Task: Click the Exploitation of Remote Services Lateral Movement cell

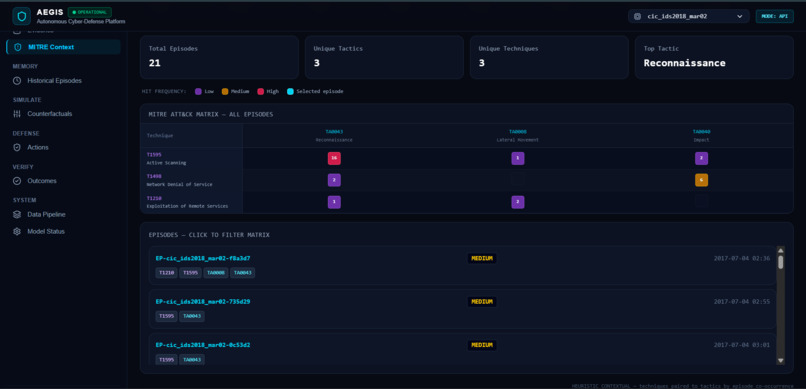Action: point(518,202)
